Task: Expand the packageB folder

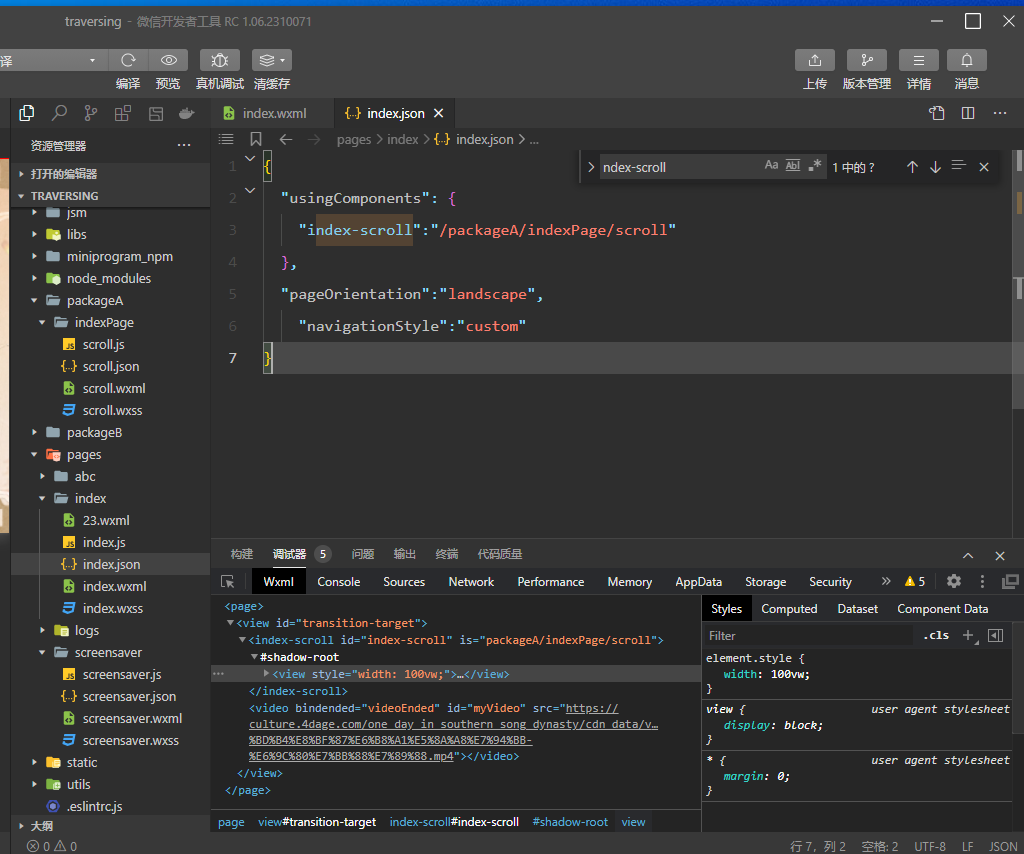Action: pos(94,432)
